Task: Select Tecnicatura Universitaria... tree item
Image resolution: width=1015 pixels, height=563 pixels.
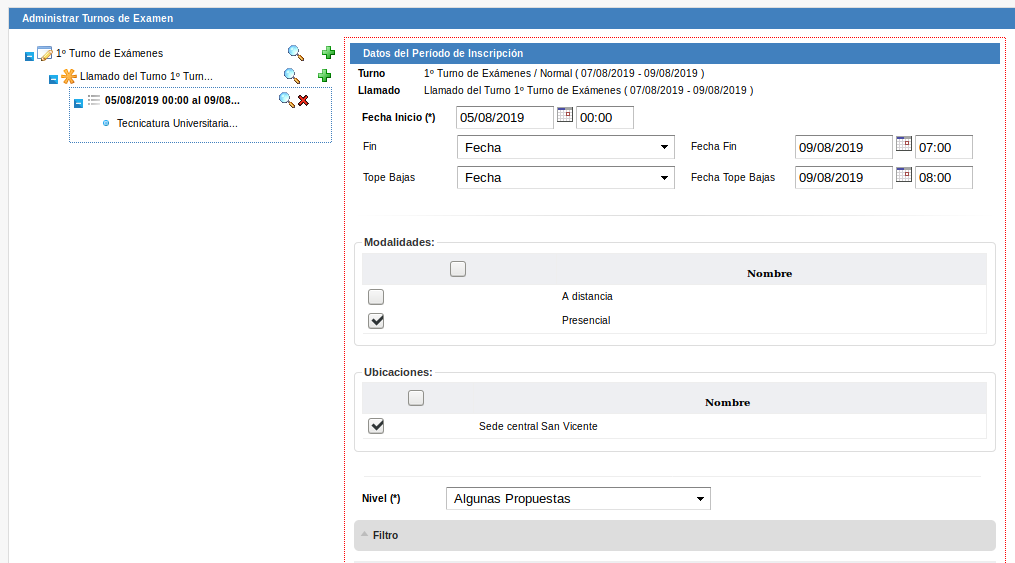Action: pos(177,123)
